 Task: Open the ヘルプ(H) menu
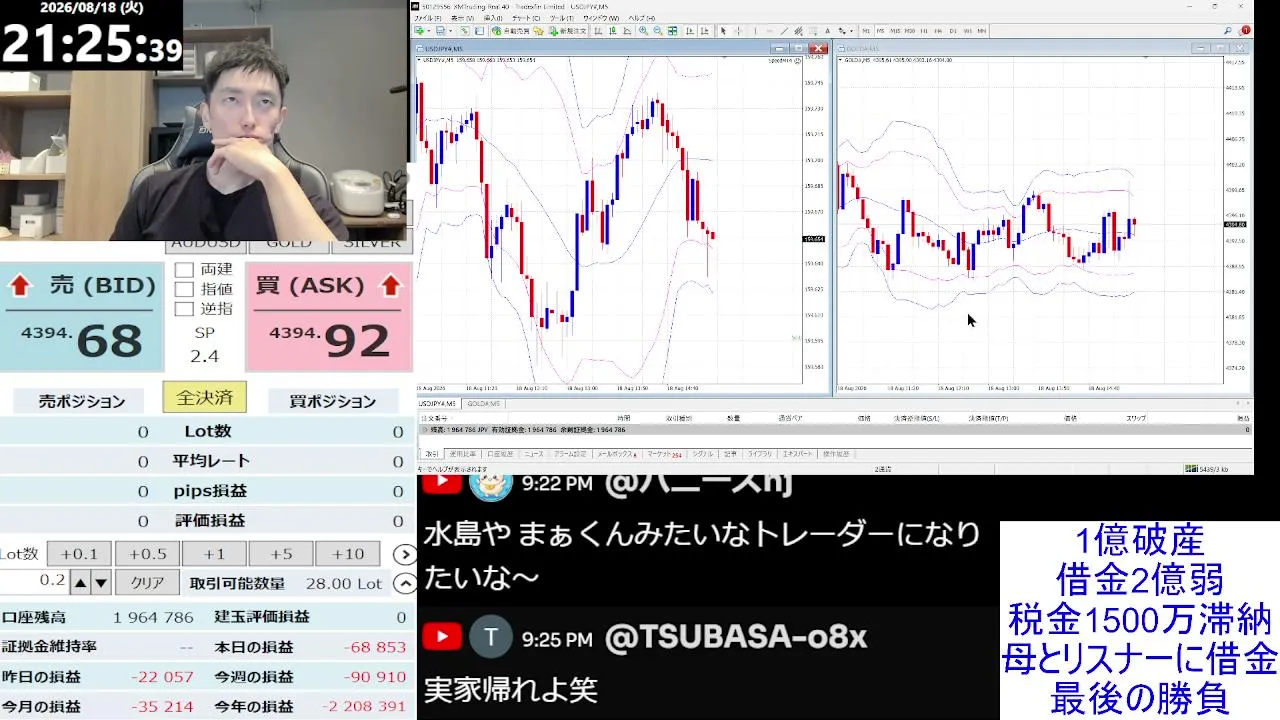[642, 17]
